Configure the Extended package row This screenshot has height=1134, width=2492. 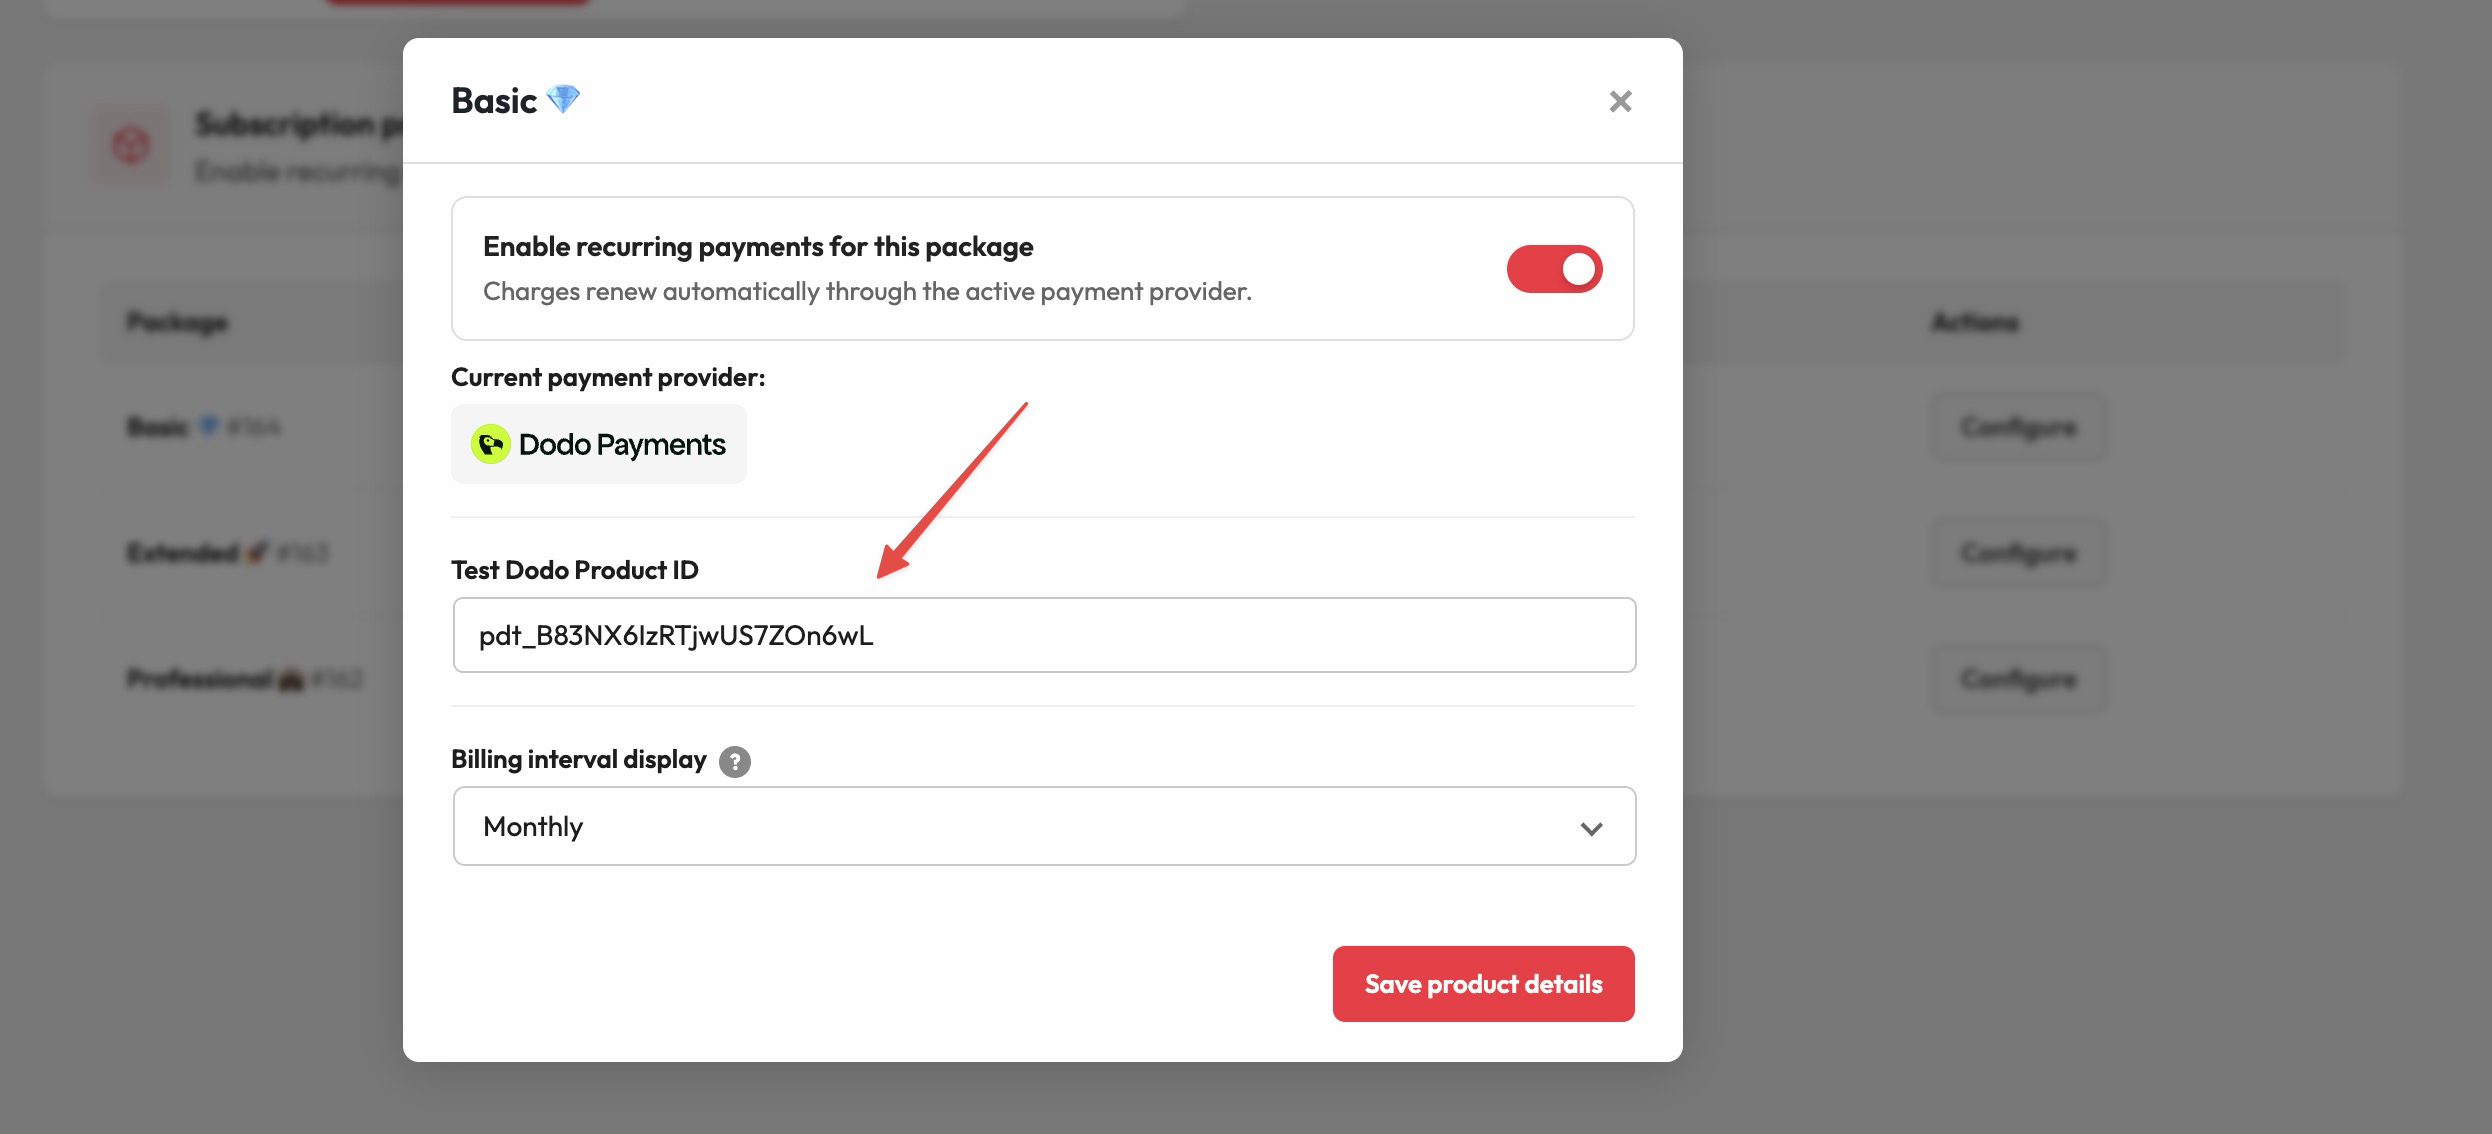point(2018,553)
